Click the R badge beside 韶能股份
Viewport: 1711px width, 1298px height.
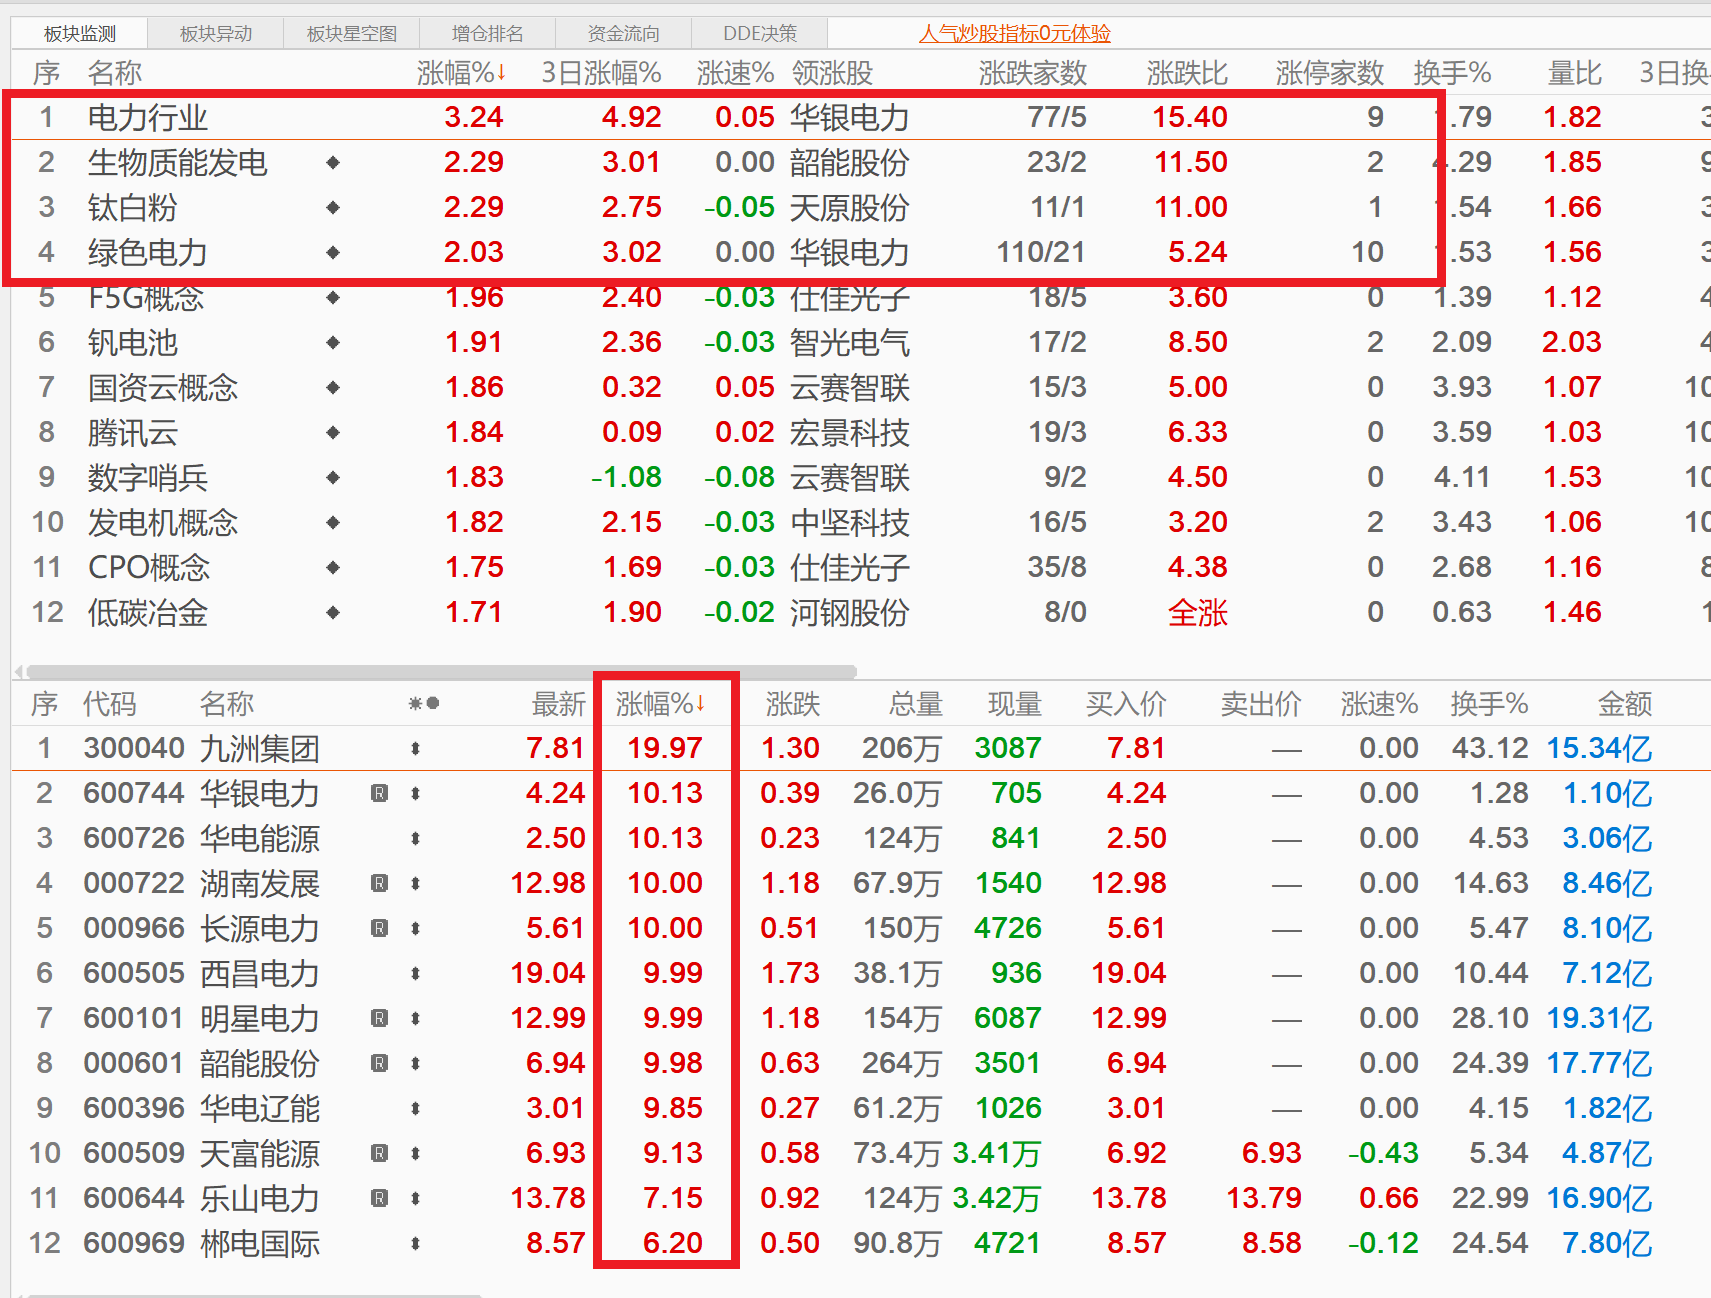[x=378, y=1062]
